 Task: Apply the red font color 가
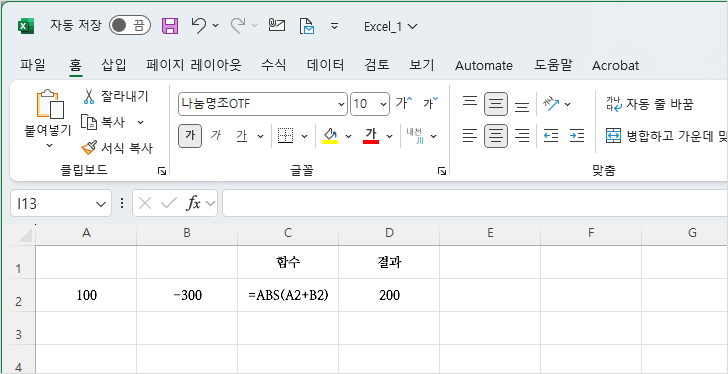coord(370,136)
